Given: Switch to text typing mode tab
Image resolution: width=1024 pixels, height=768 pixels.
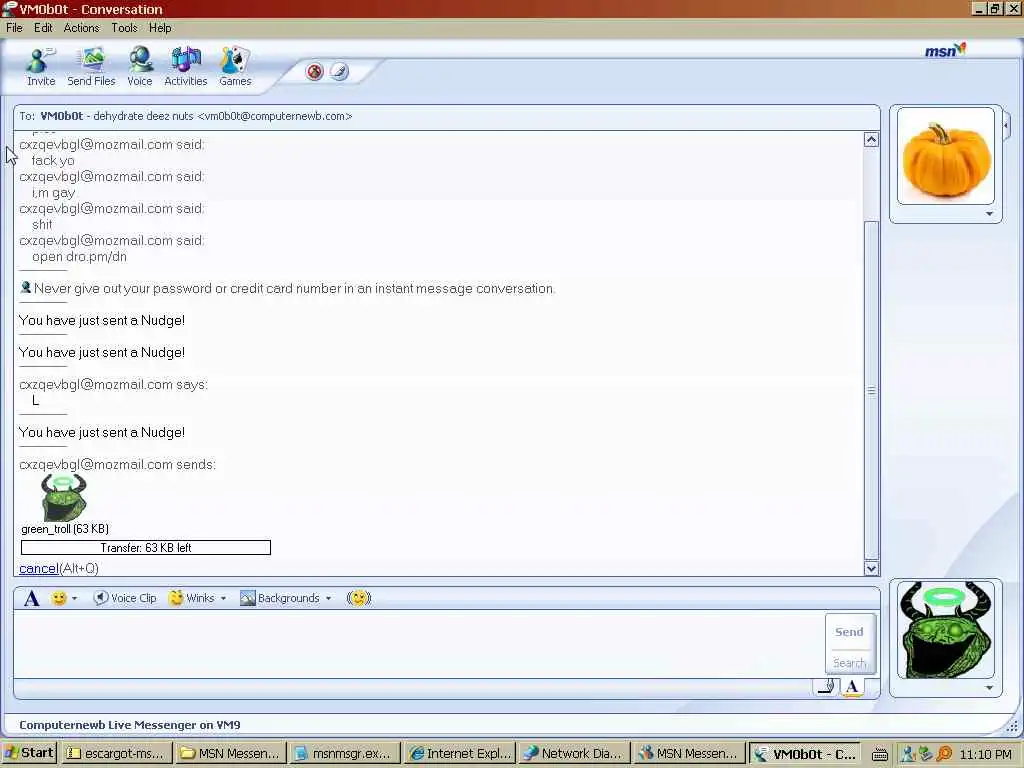Looking at the screenshot, I should pos(852,686).
